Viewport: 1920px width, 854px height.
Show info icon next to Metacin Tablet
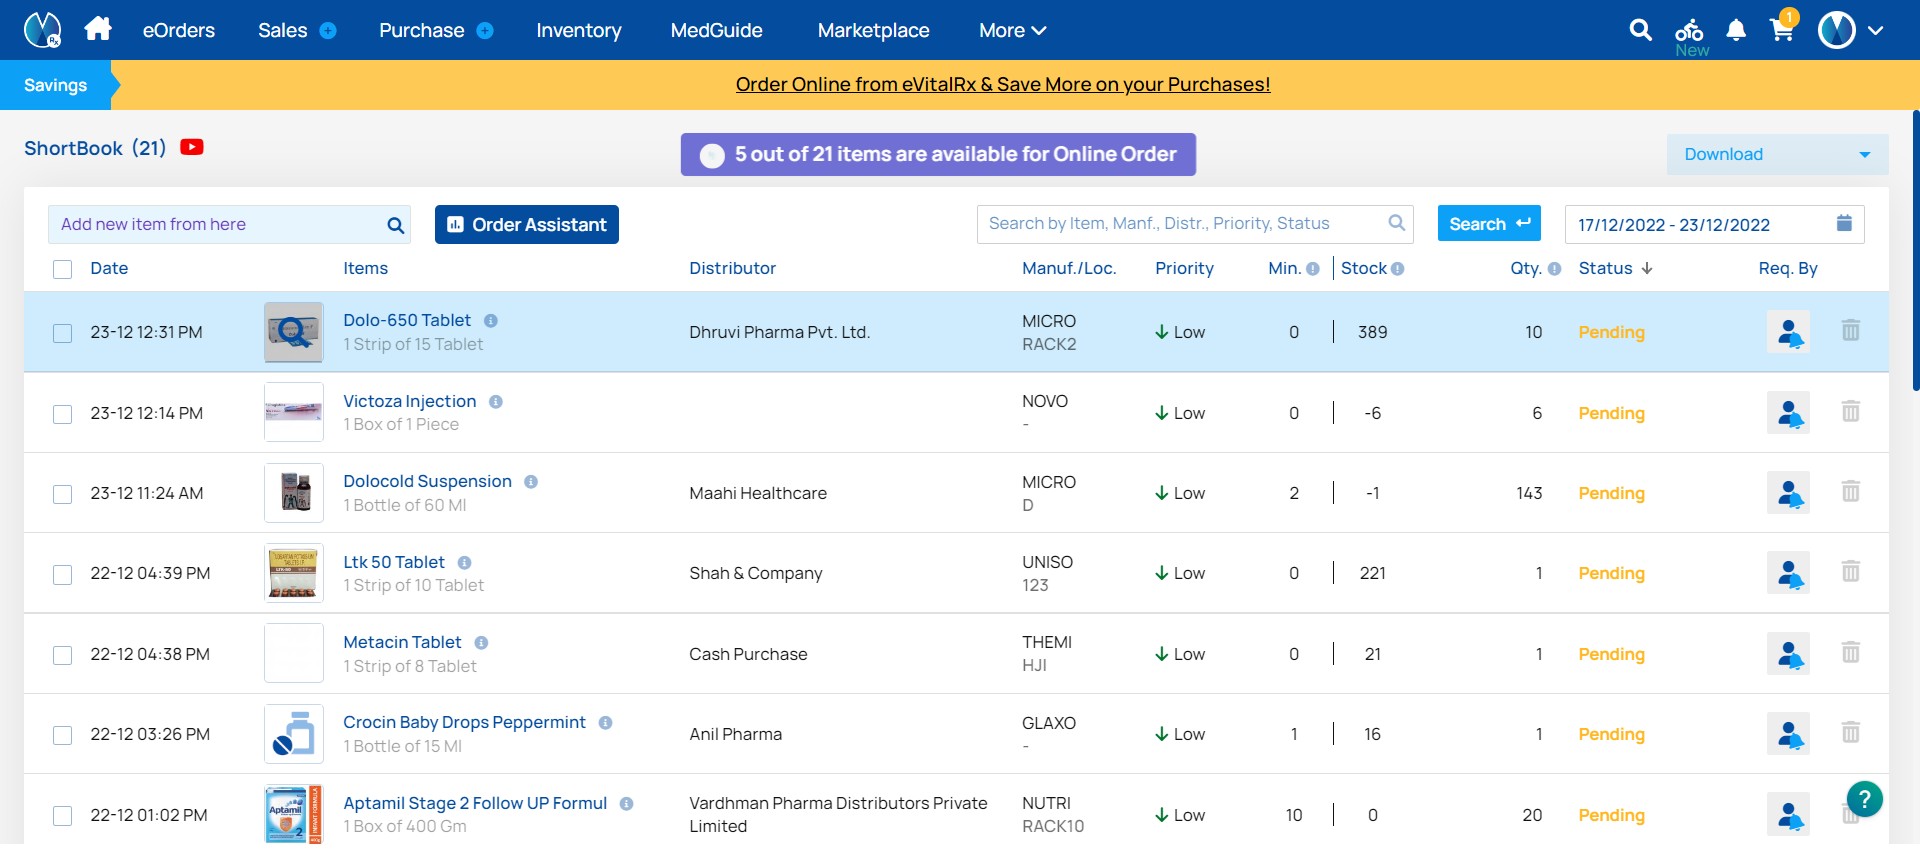[x=481, y=643]
